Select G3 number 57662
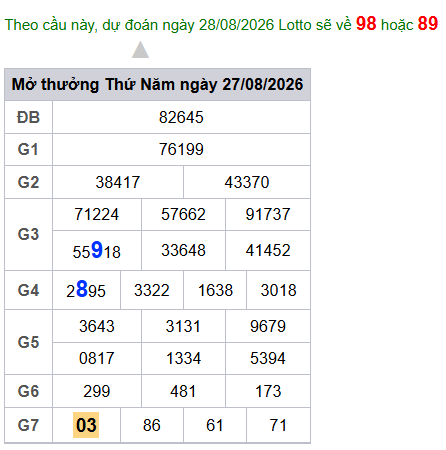The width and height of the screenshot is (446, 450). point(183,214)
